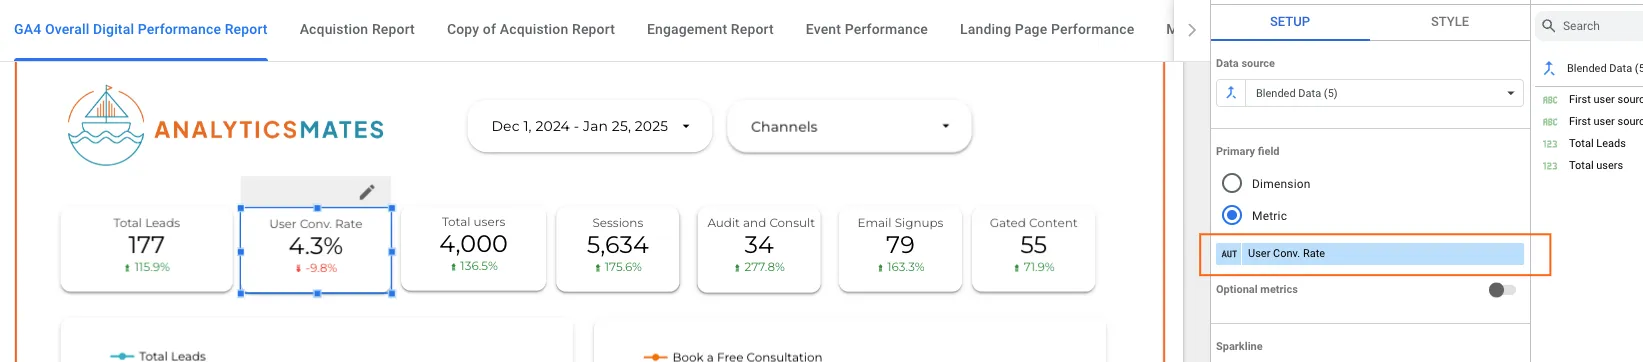Click the -9.8% change under User Conv. Rate
1643x362 pixels.
[x=316, y=268]
